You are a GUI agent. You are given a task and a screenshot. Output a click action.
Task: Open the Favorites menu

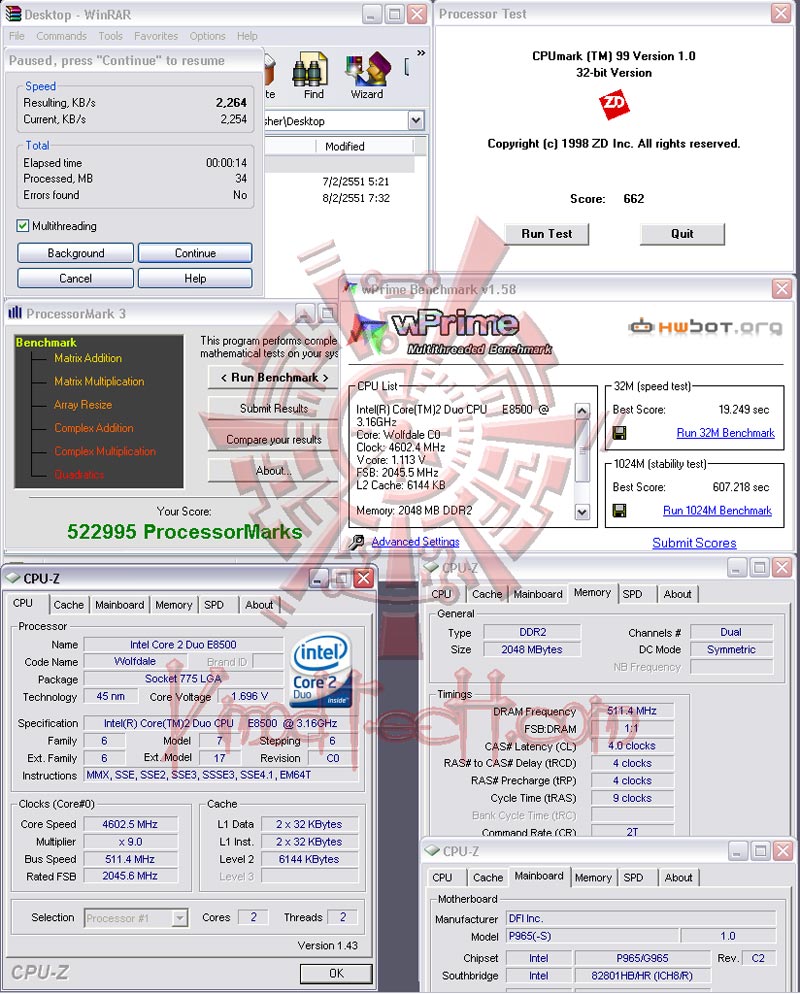156,36
